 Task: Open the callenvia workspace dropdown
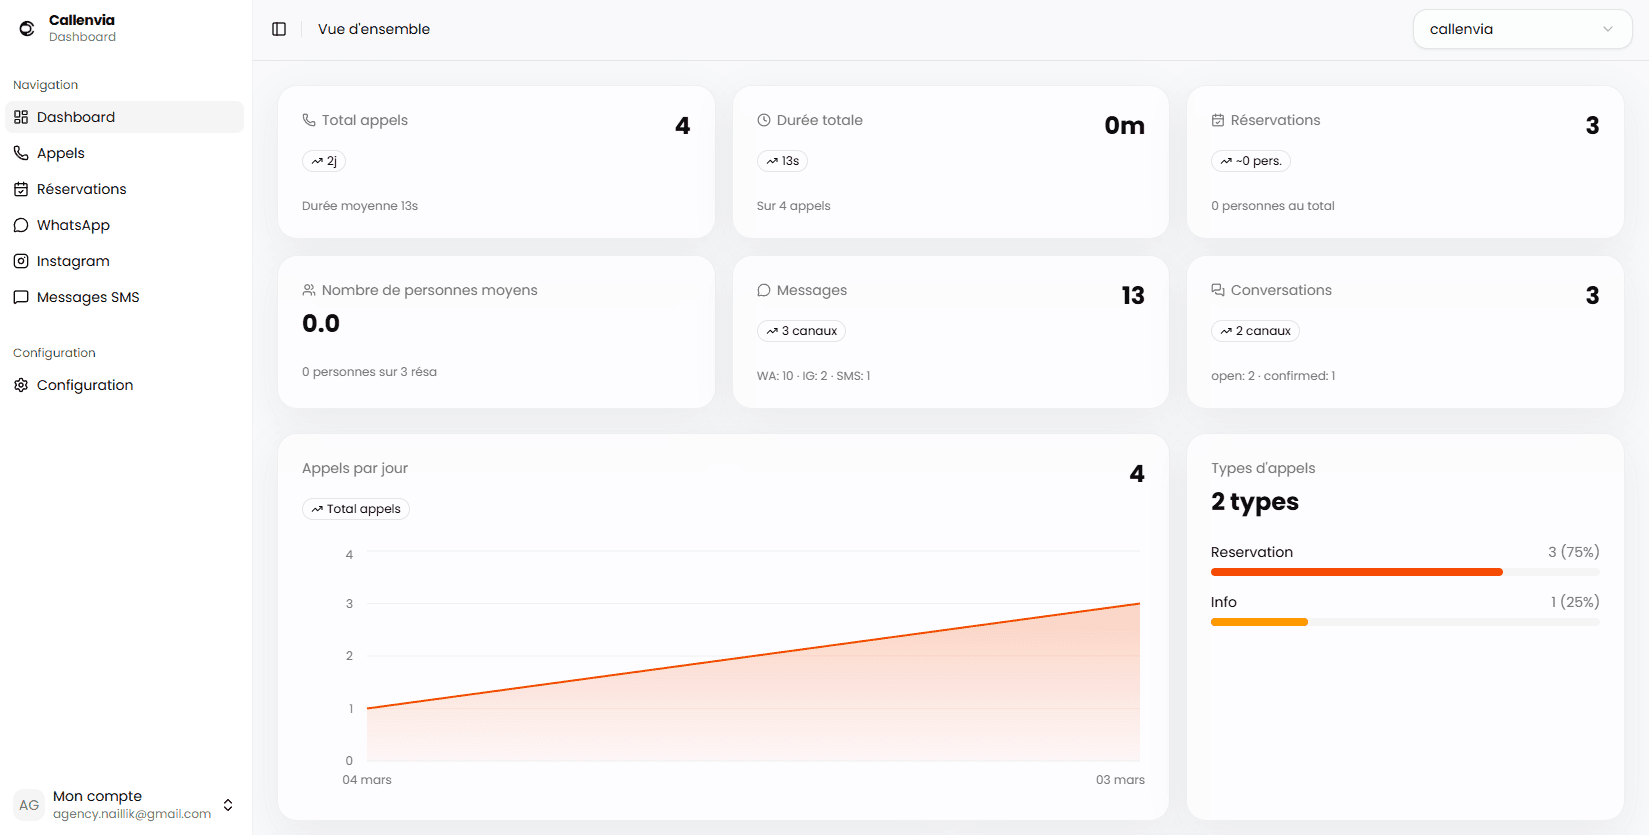1521,29
